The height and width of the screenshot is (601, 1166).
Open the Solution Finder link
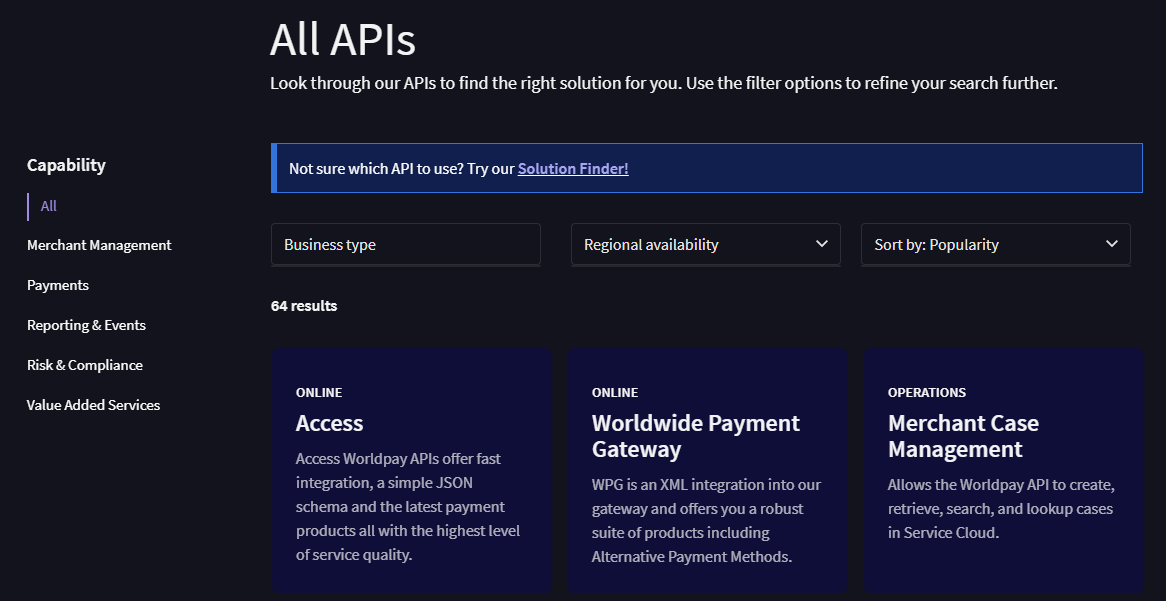coord(573,168)
